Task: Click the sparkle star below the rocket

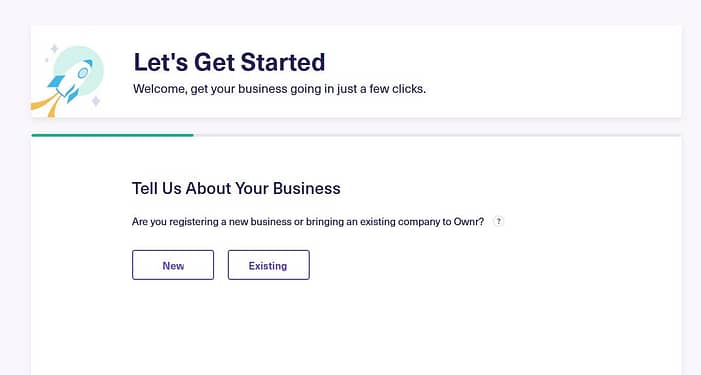Action: pyautogui.click(x=96, y=101)
